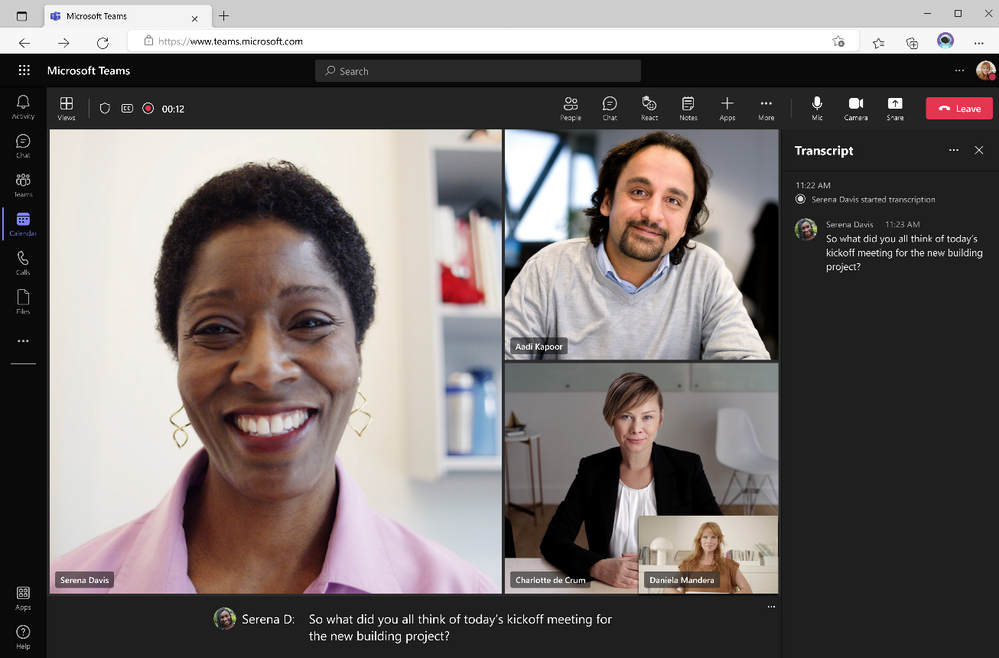Open Activity in the left sidebar
Image resolution: width=999 pixels, height=658 pixels.
23,106
